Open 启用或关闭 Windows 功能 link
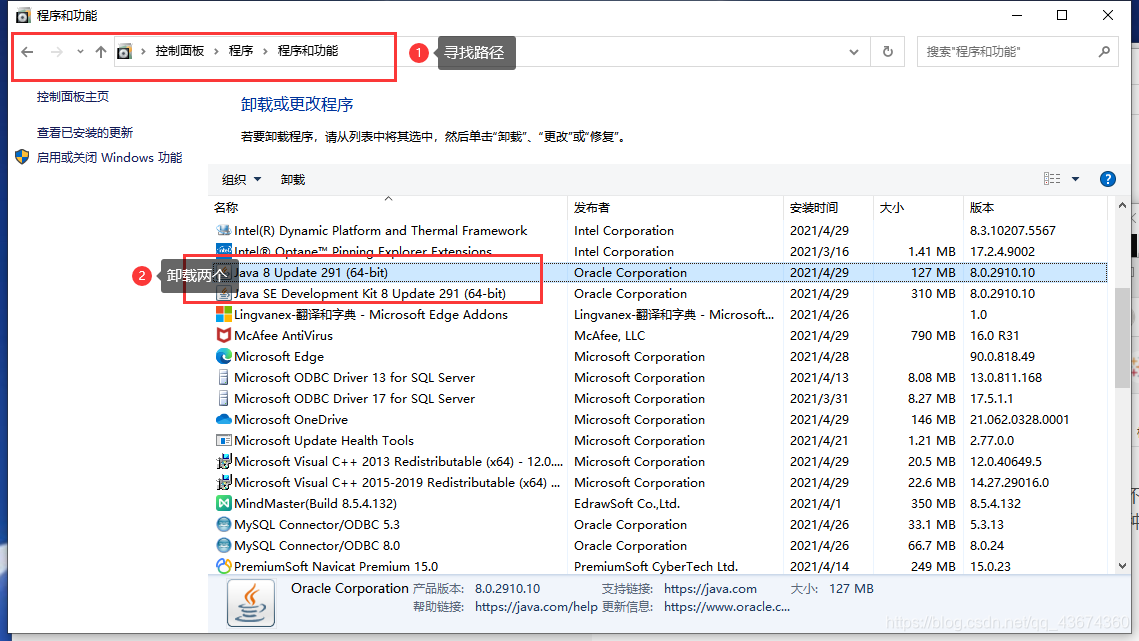Screen dimensions: 1139x641 110,158
